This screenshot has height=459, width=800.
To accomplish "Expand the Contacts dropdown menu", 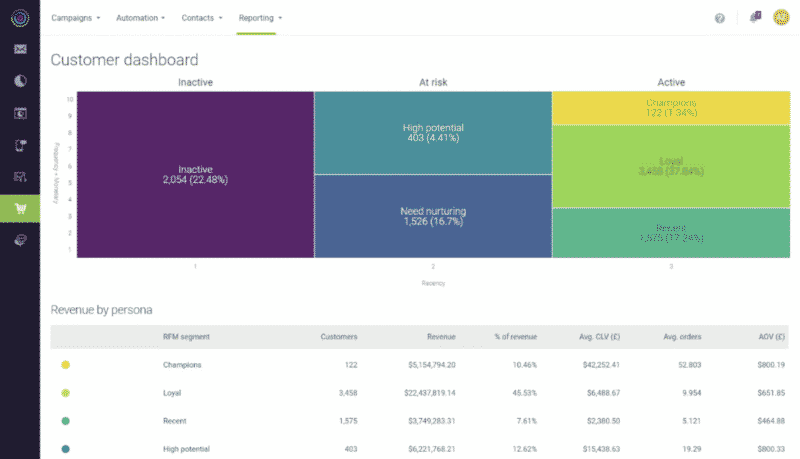I will [x=204, y=18].
